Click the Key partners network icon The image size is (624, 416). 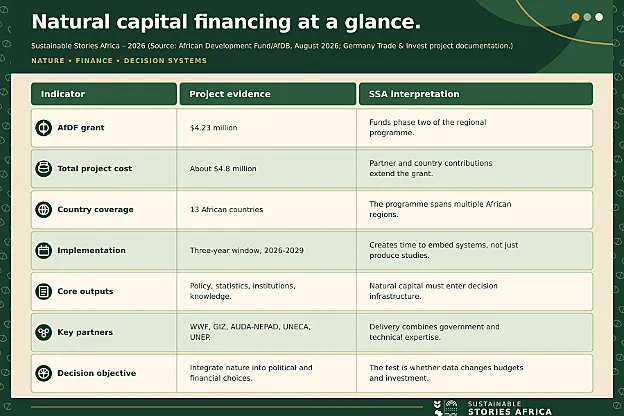[43, 332]
